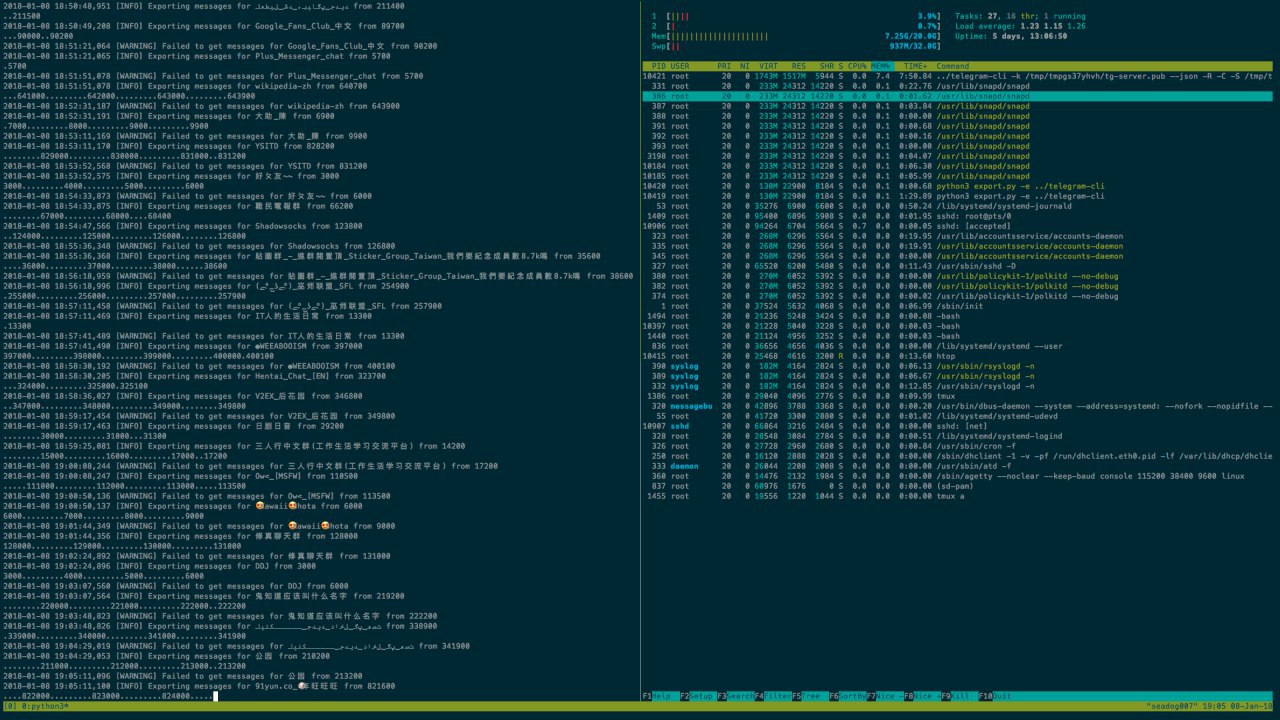
Task: Select snapd process row with PID 3198
Action: 958,156
